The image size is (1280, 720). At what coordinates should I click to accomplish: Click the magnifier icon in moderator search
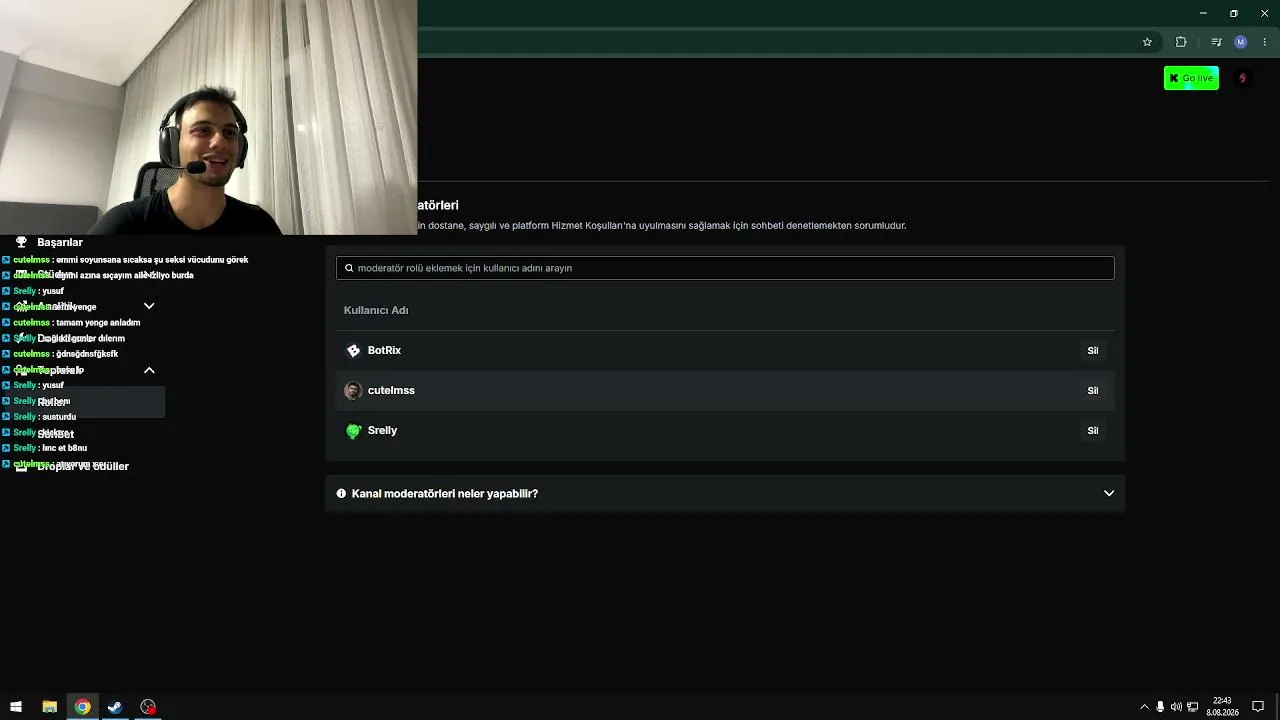(x=349, y=268)
